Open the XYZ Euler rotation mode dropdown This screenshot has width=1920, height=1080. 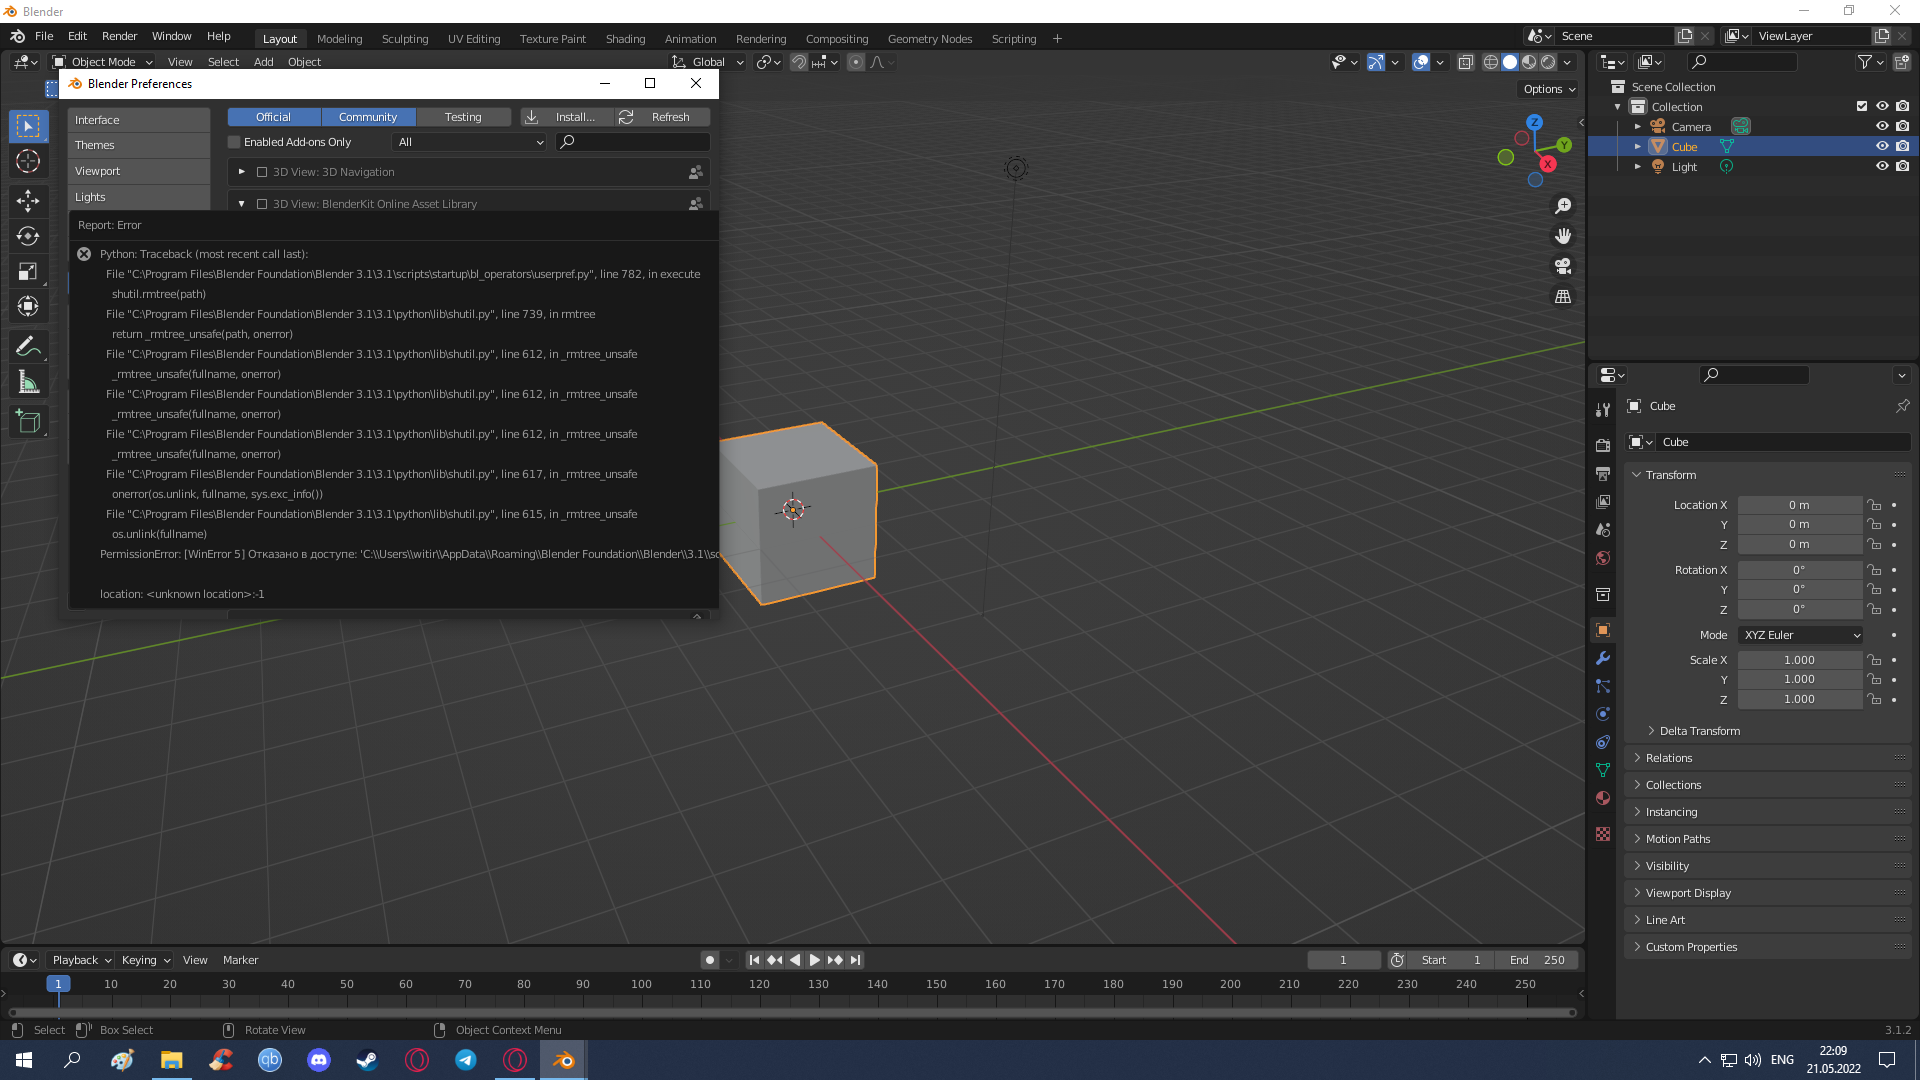tap(1799, 634)
